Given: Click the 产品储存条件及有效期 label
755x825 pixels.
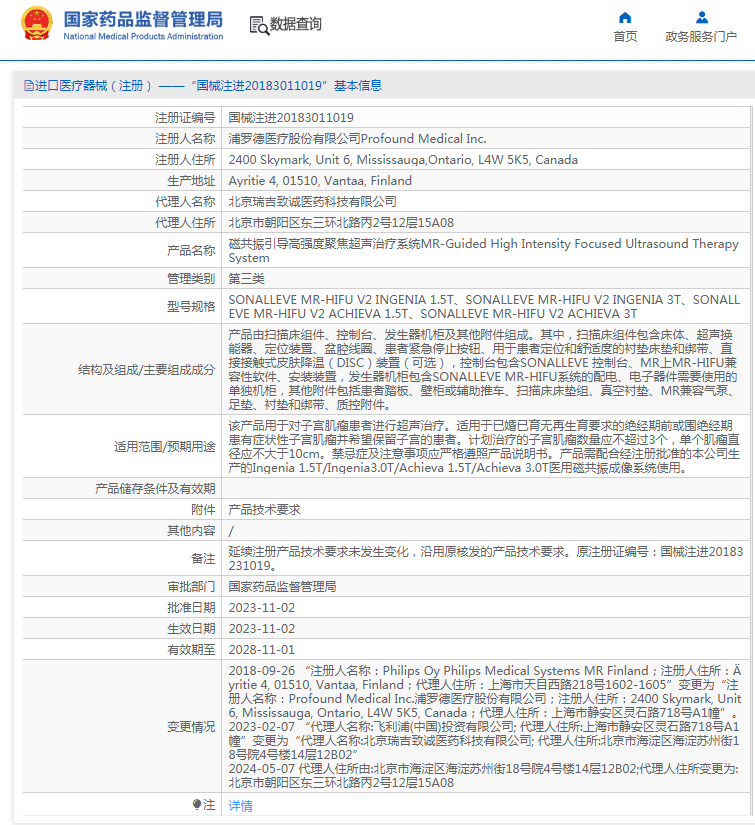Looking at the screenshot, I should pyautogui.click(x=155, y=488).
